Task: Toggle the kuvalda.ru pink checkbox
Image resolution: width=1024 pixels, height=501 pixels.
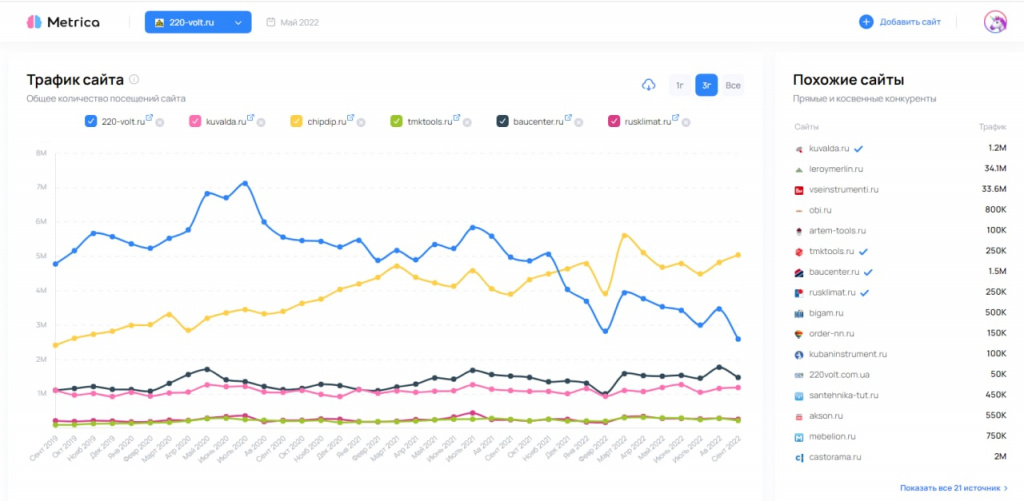Action: tap(195, 121)
